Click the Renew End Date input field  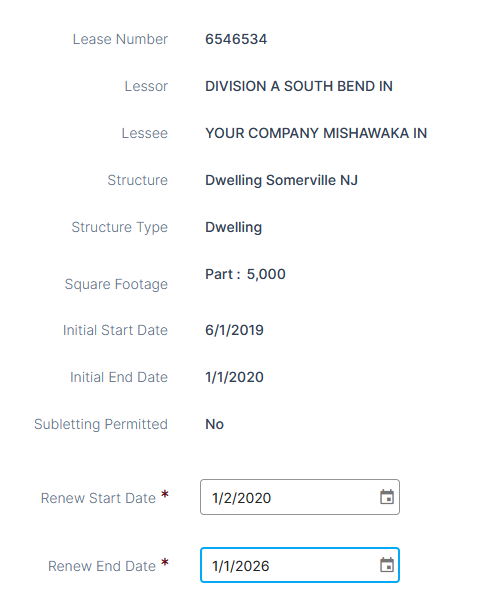coord(300,565)
